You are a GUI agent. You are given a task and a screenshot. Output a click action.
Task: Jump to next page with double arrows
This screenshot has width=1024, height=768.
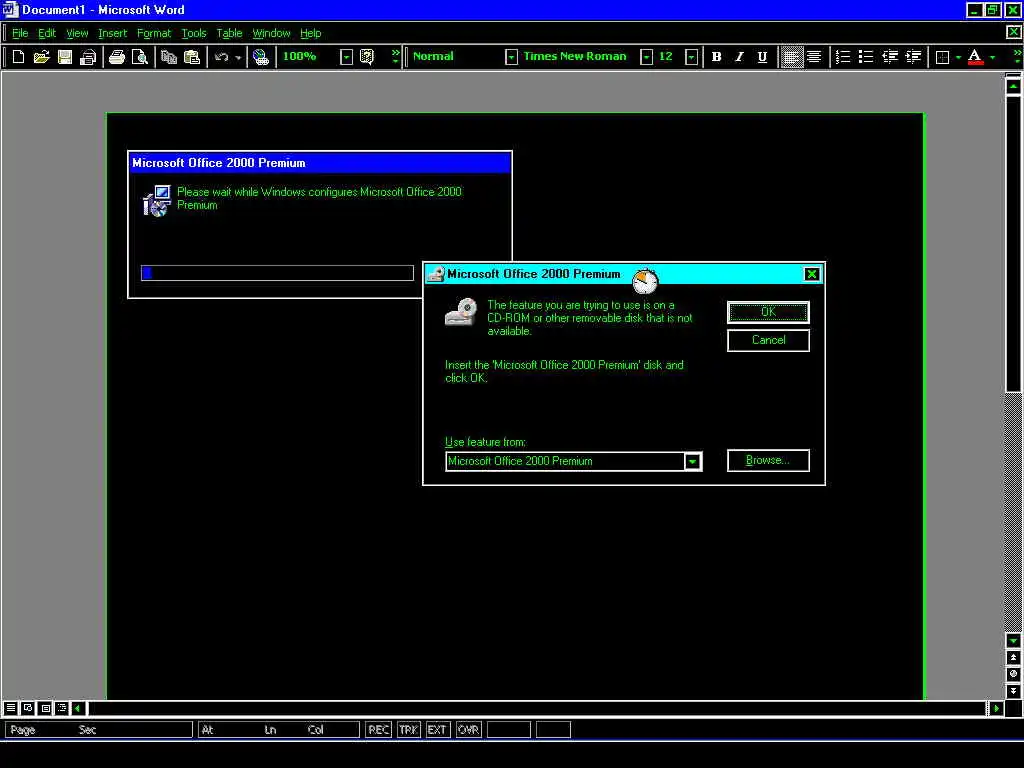coord(1014,690)
